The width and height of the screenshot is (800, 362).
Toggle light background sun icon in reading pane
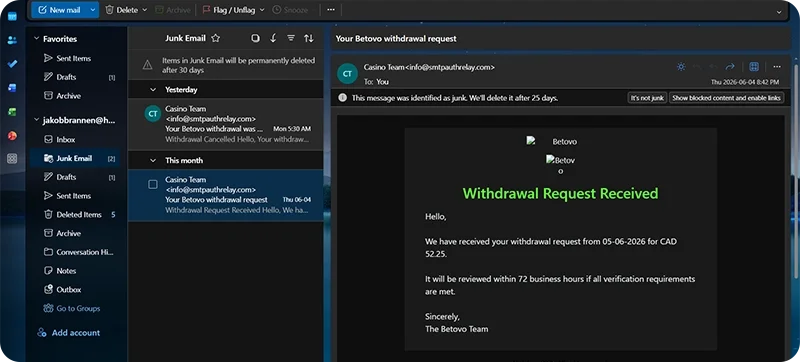681,67
